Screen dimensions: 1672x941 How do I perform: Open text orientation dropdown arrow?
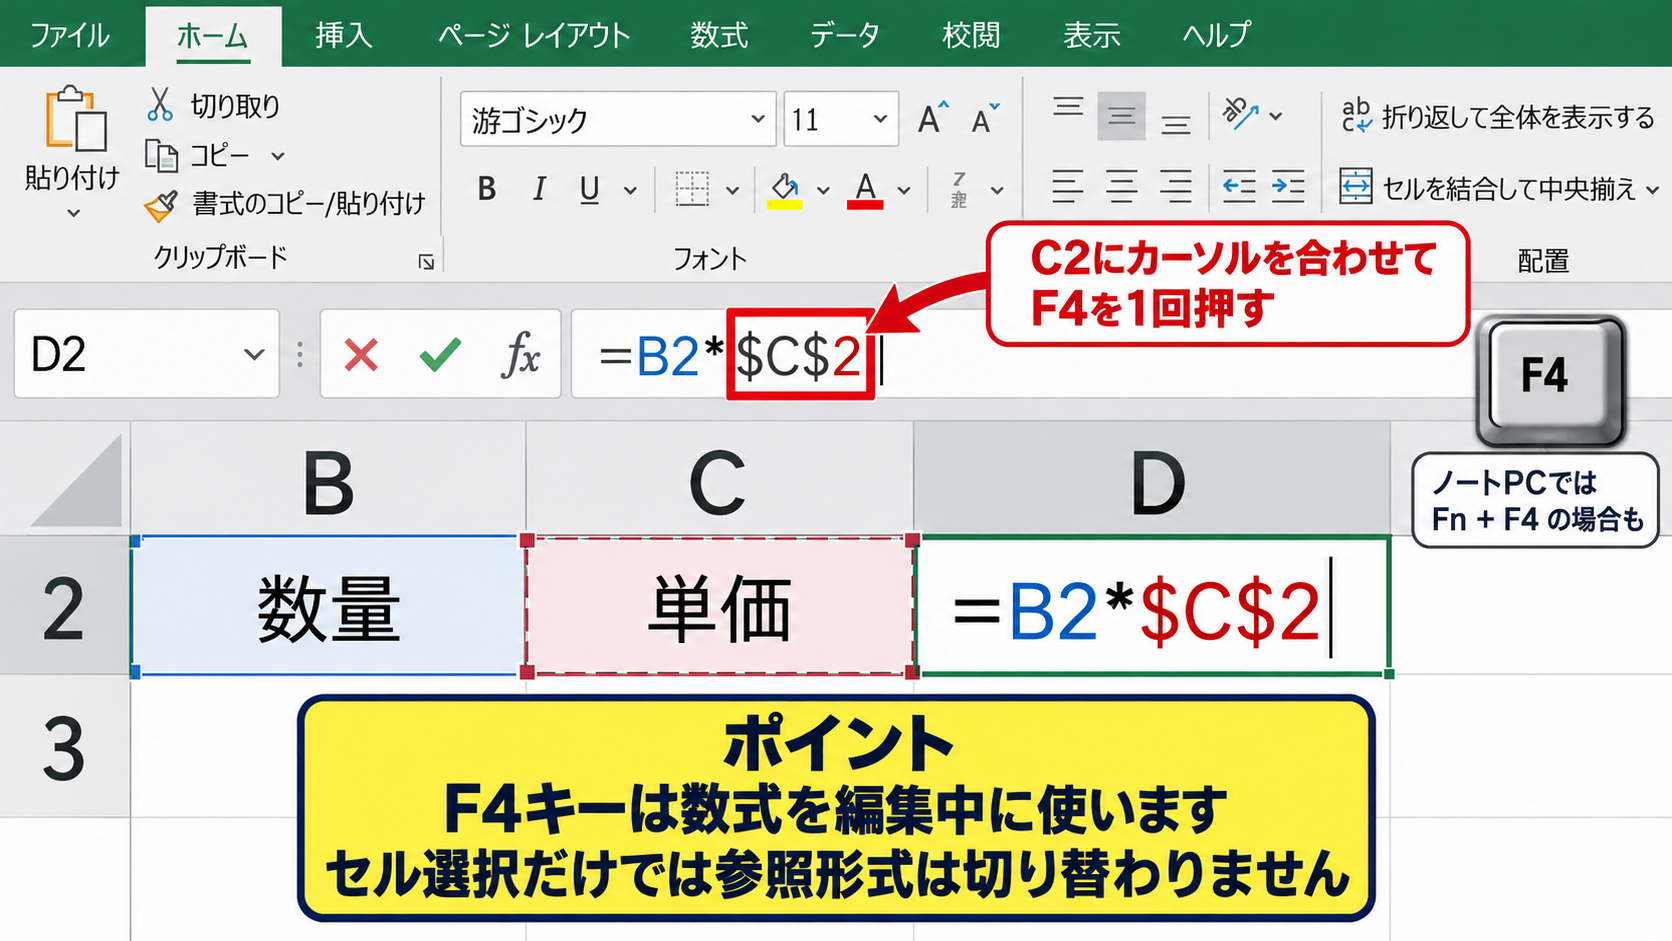1276,116
